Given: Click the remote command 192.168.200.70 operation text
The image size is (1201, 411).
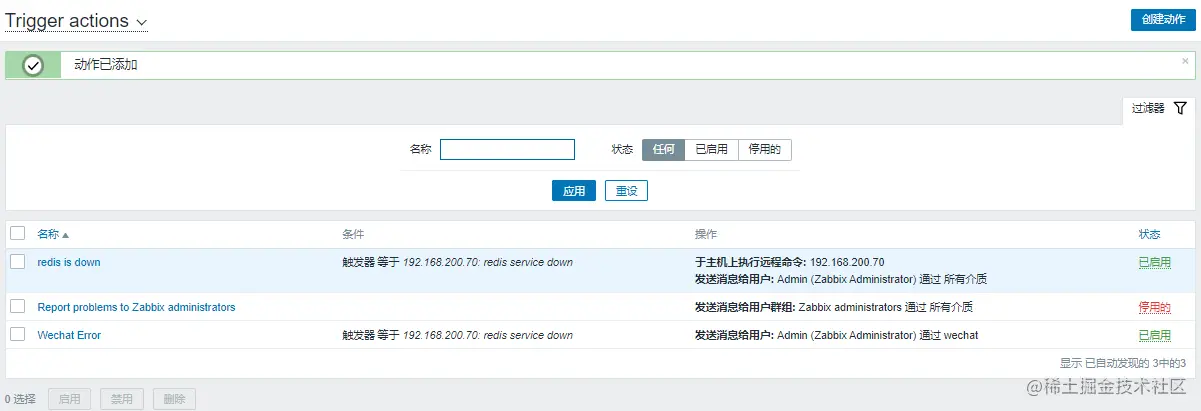Looking at the screenshot, I should 789,262.
